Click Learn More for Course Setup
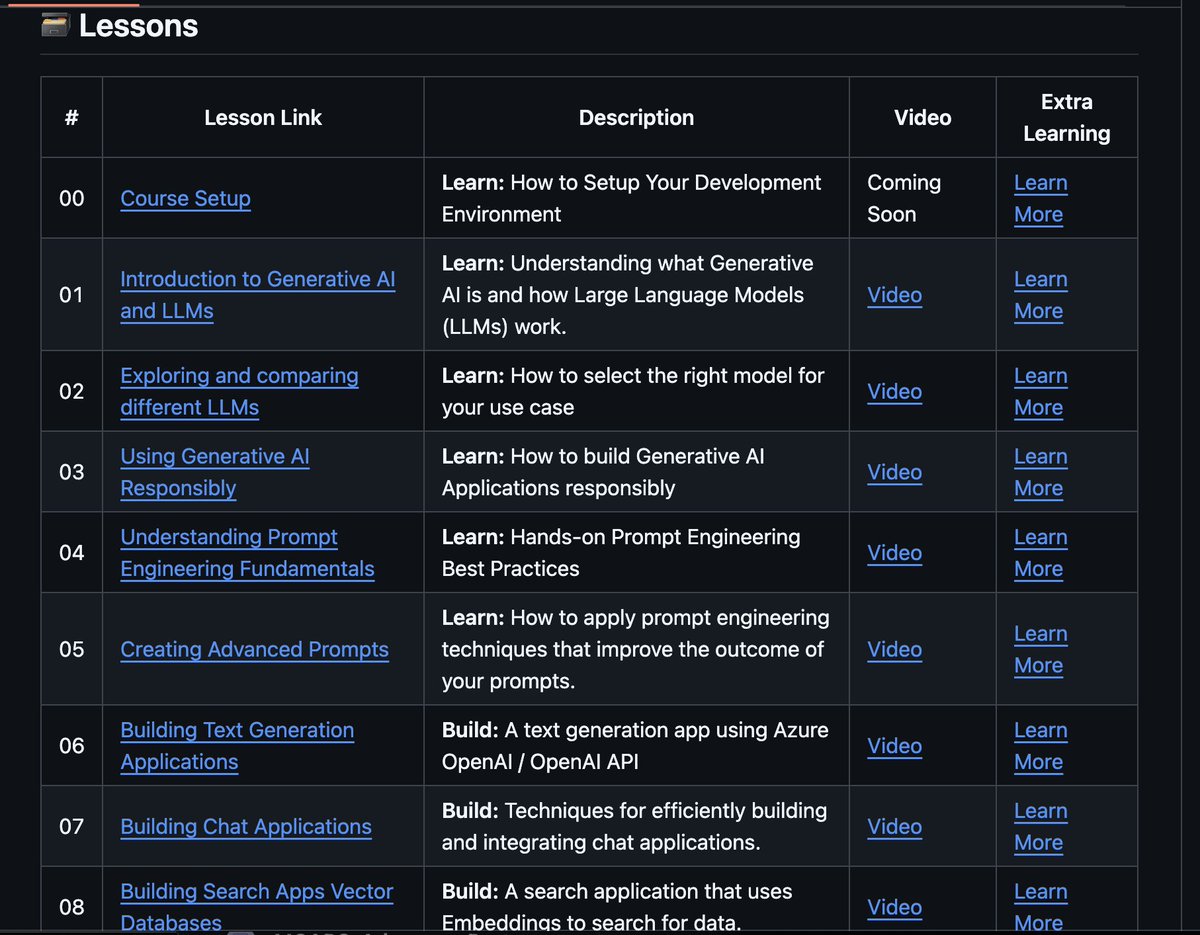Viewport: 1200px width, 935px height. coord(1041,198)
